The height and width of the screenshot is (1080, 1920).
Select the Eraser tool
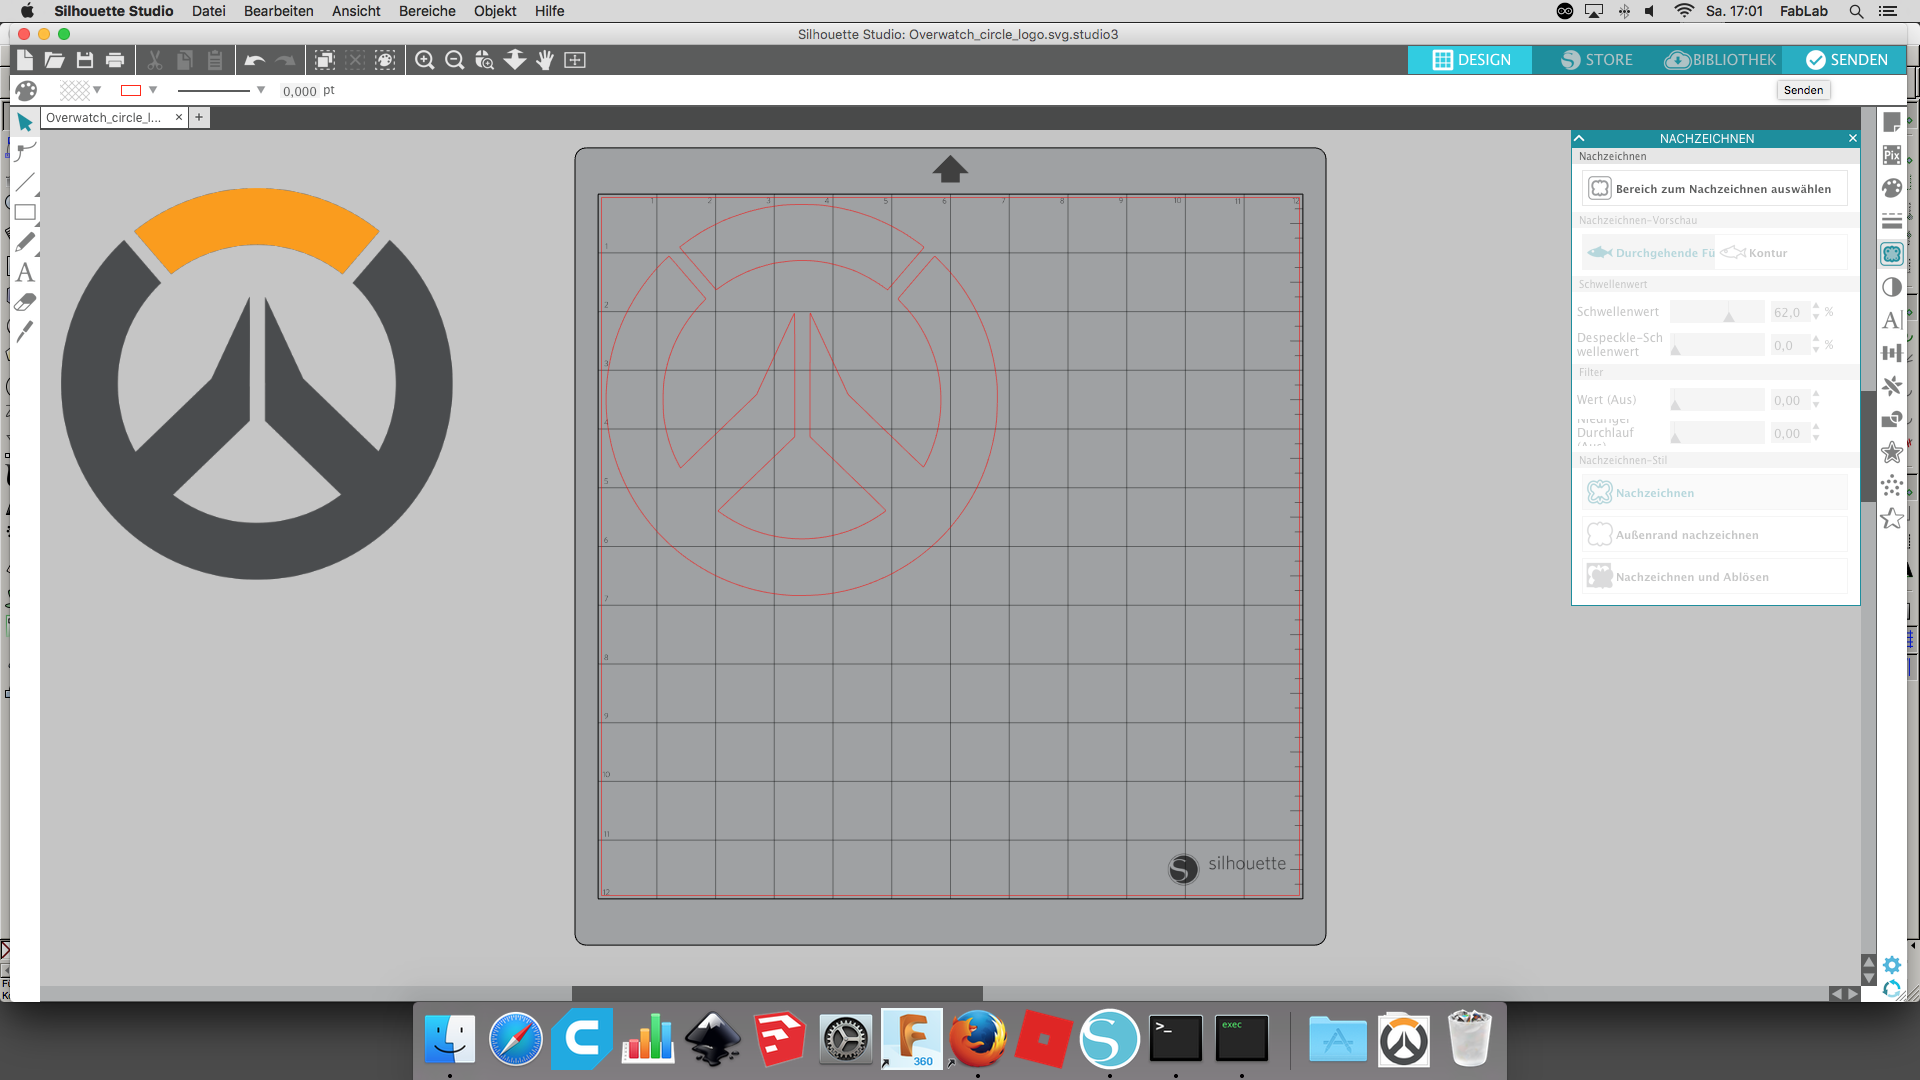25,301
